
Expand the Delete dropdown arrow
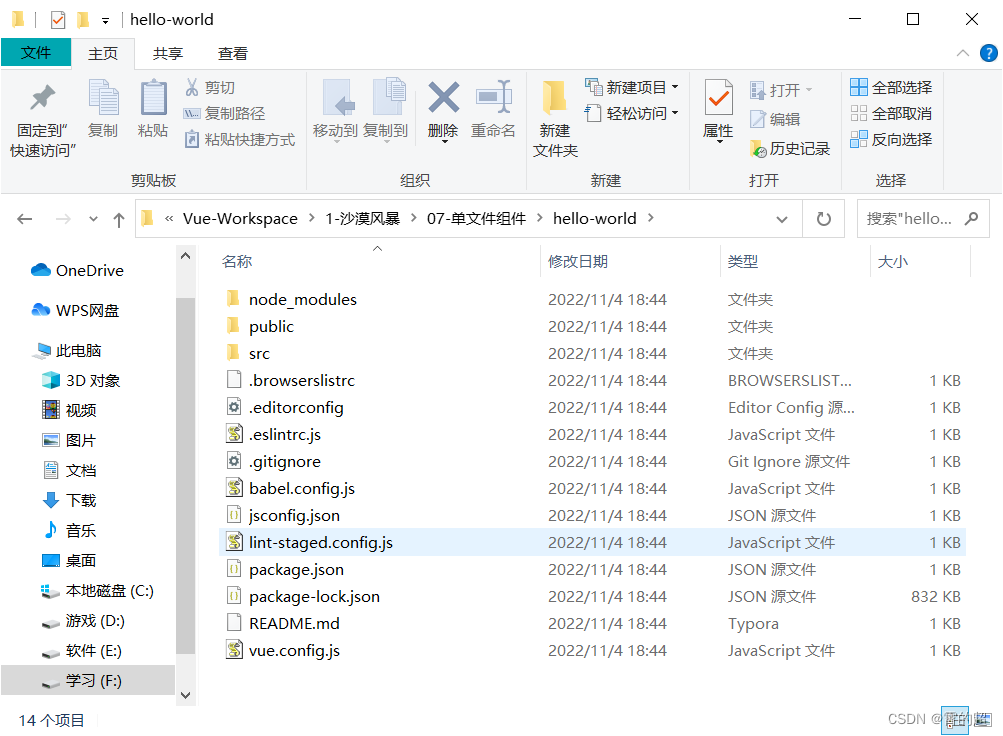click(444, 141)
